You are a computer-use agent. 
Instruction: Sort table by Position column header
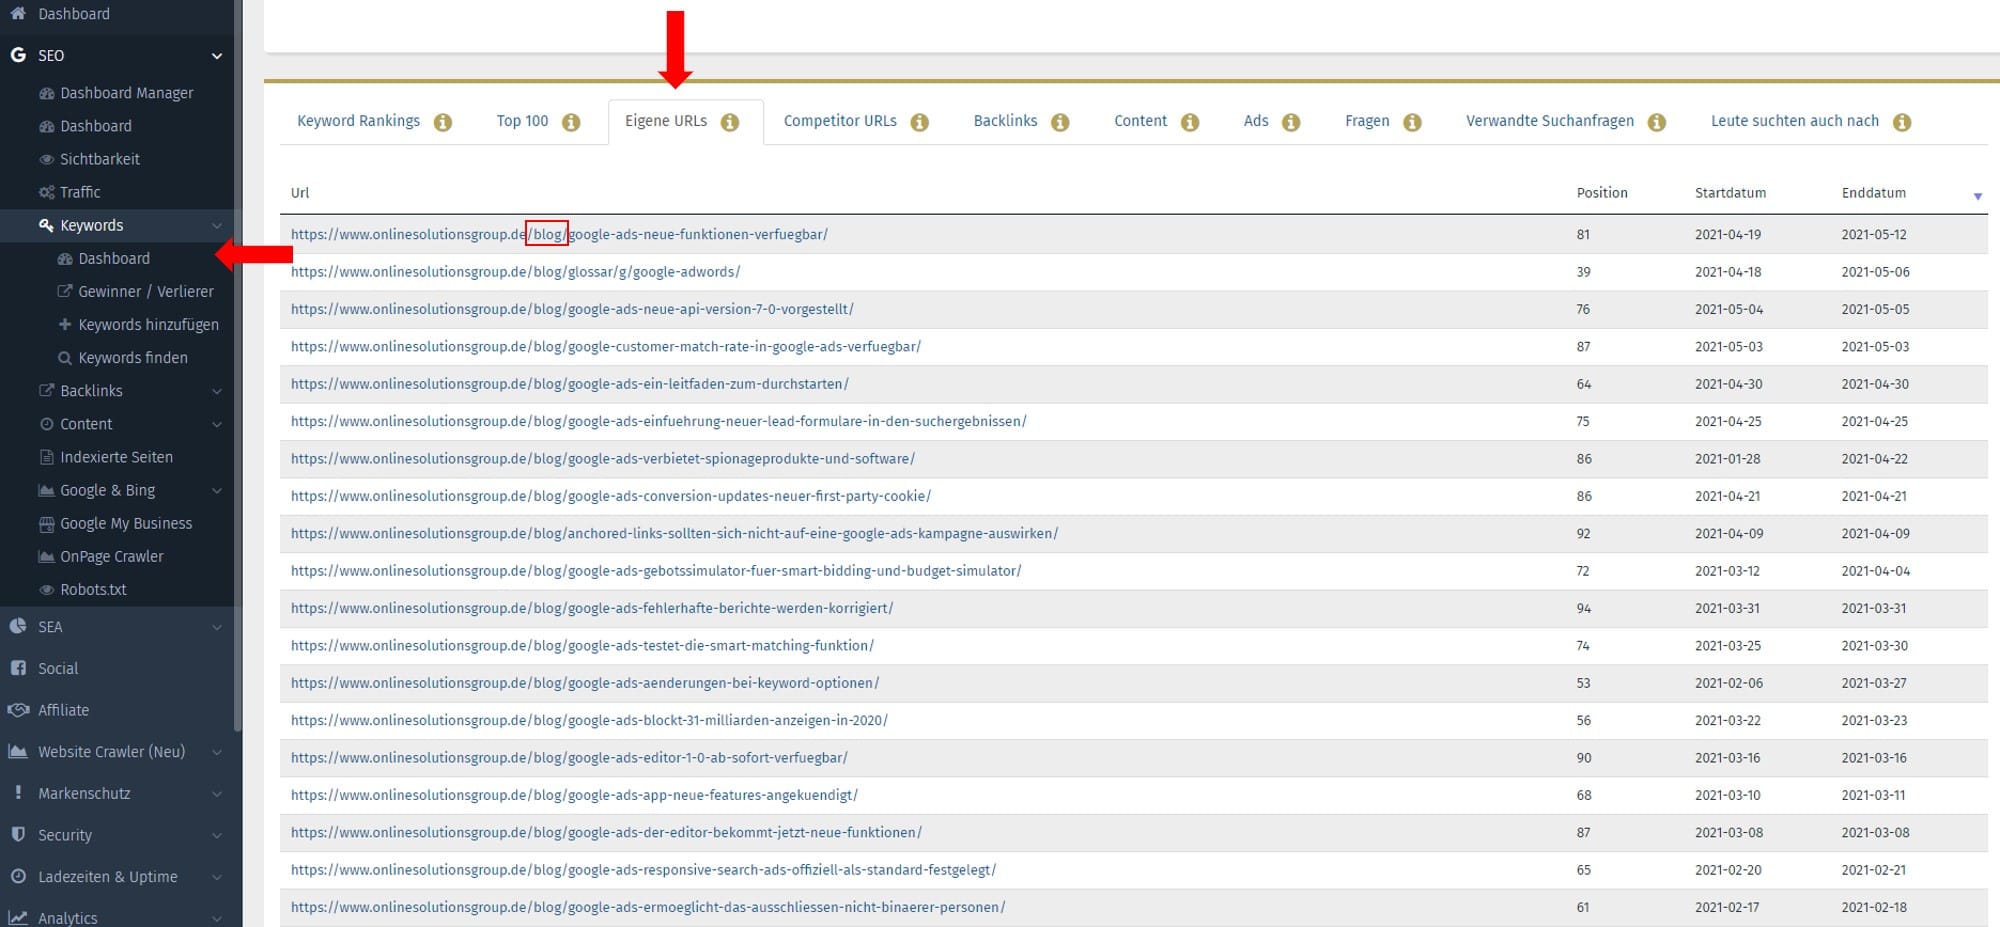pos(1602,193)
